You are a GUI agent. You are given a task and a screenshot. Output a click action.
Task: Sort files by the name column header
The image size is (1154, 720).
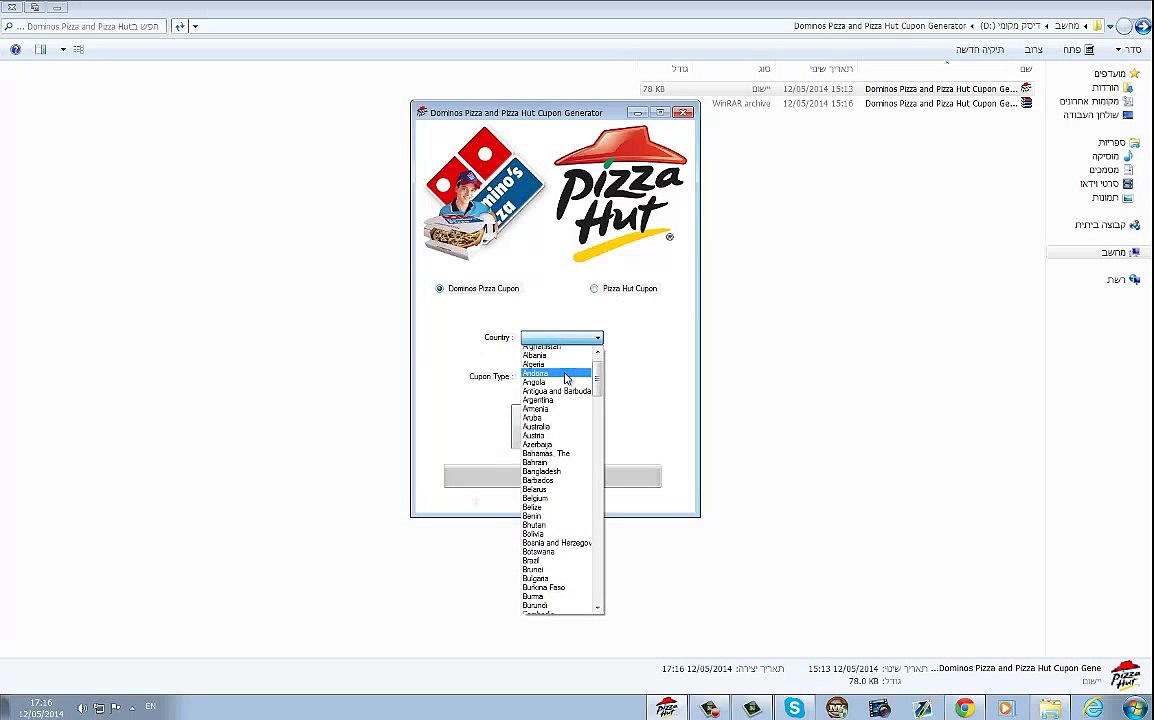coord(1026,68)
